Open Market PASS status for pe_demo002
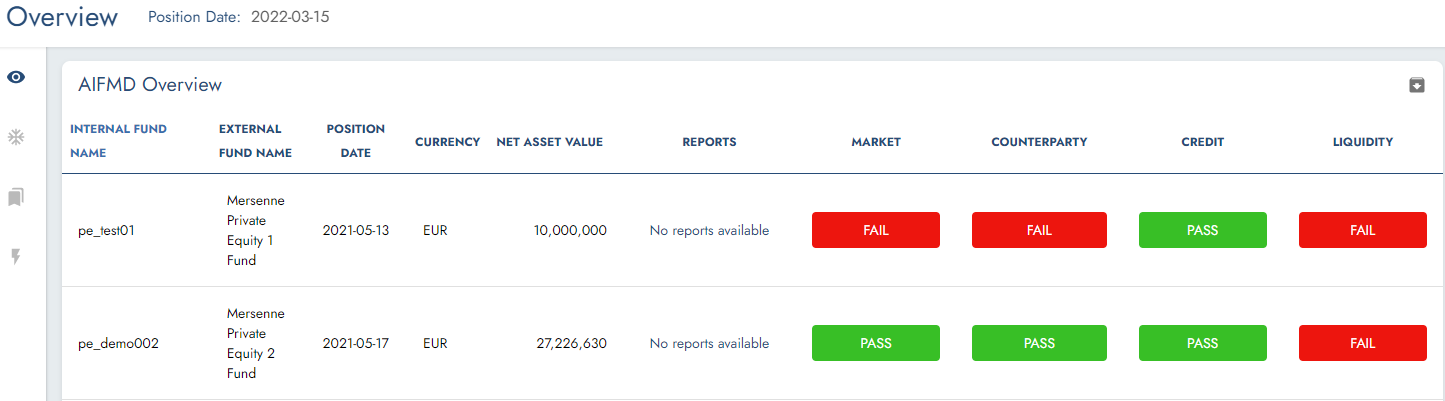This screenshot has width=1445, height=401. [876, 343]
